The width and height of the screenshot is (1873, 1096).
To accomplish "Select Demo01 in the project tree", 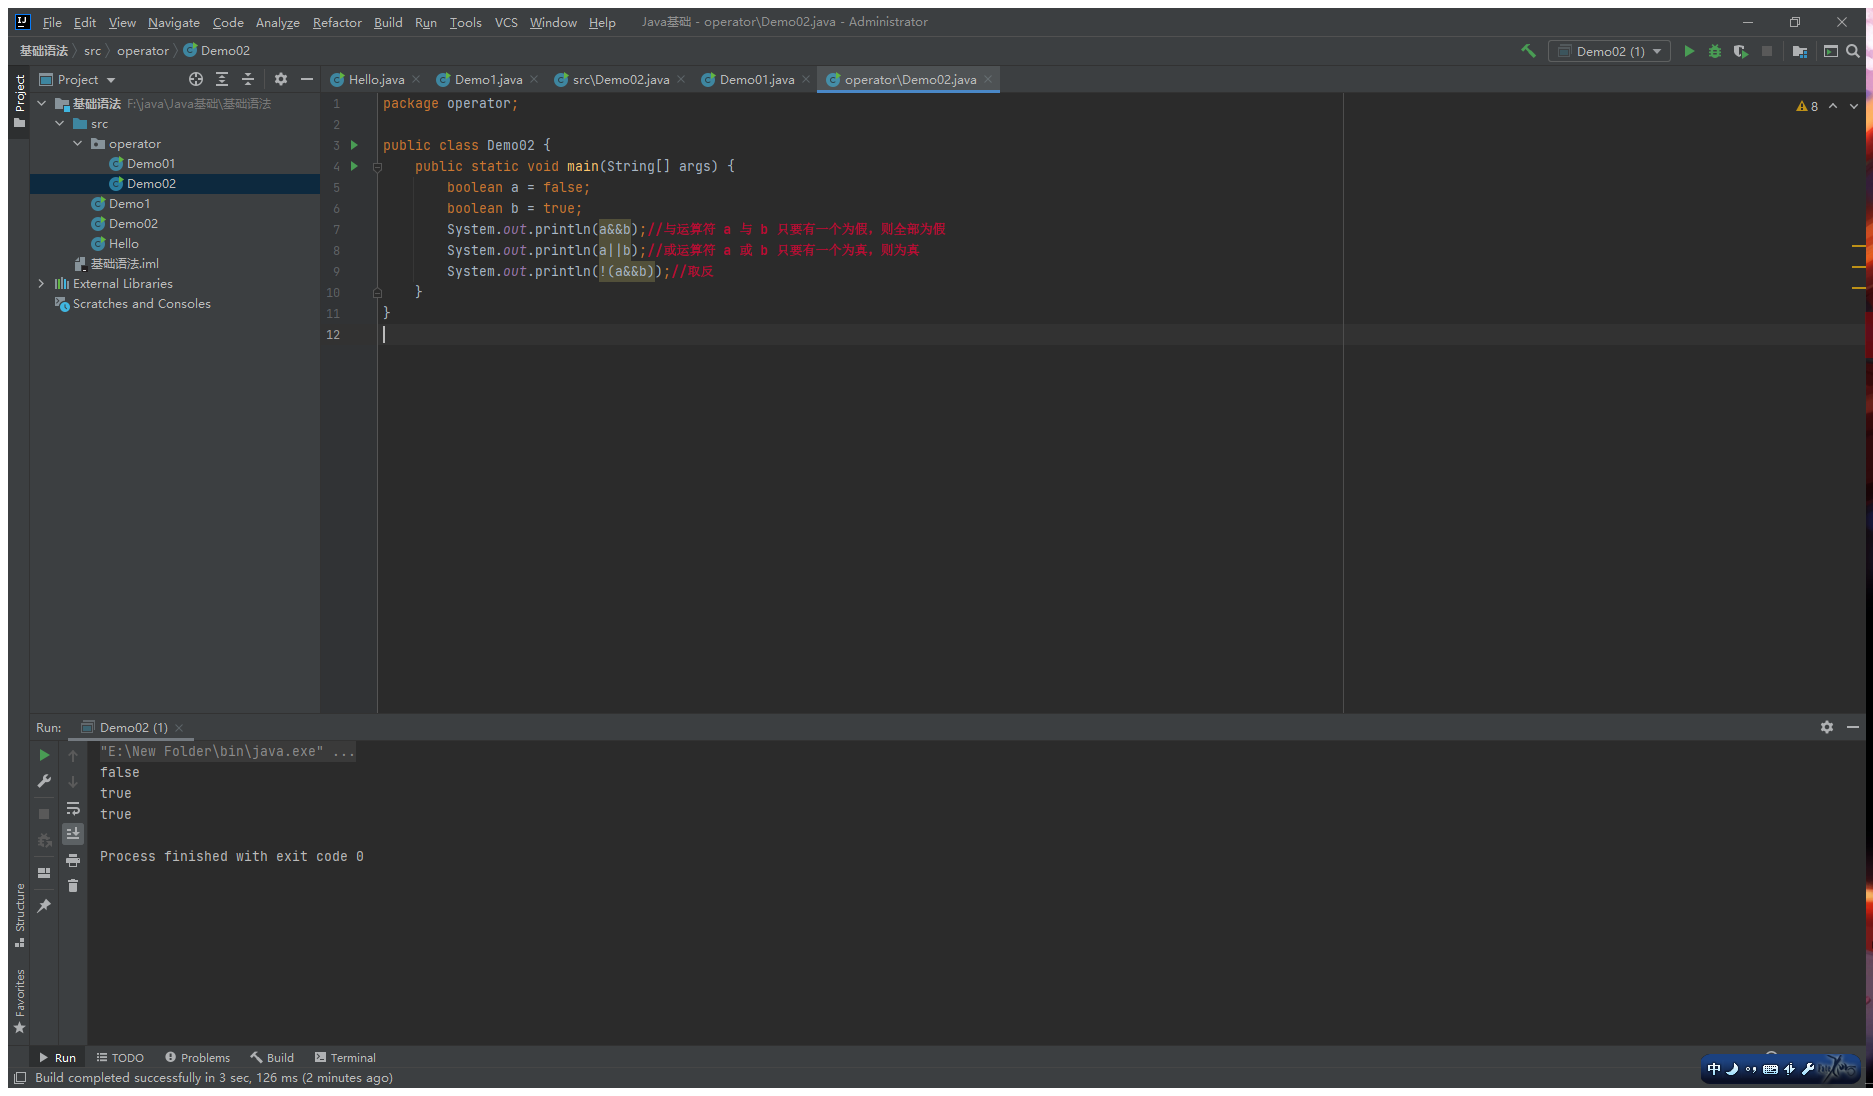I will 150,164.
